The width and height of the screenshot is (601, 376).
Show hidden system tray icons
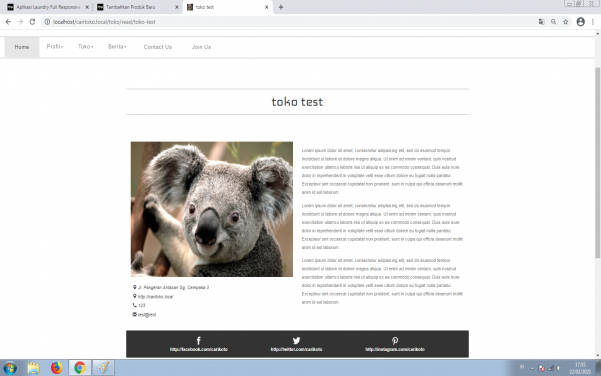[532, 368]
